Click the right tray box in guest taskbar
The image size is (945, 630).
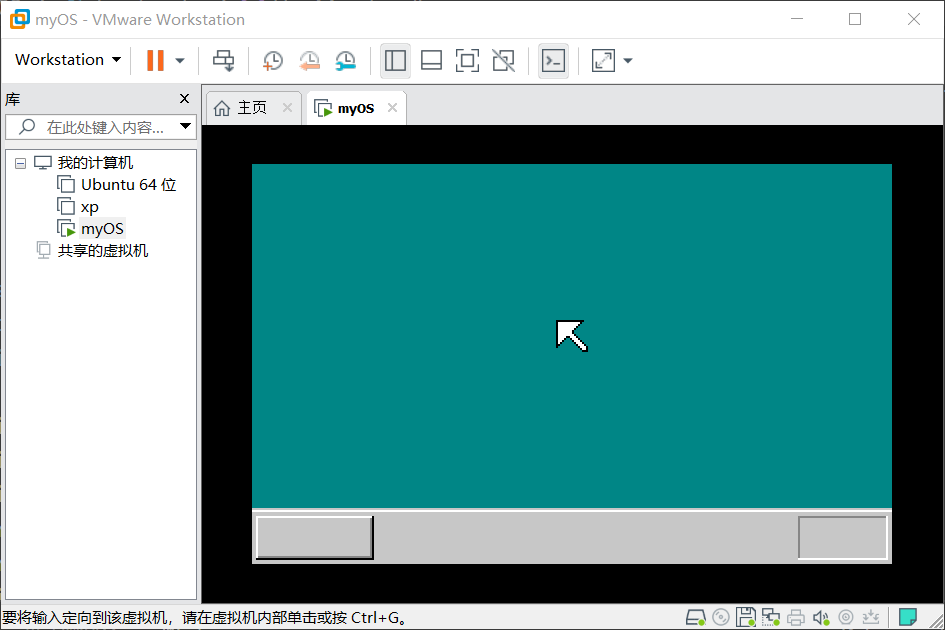point(843,537)
